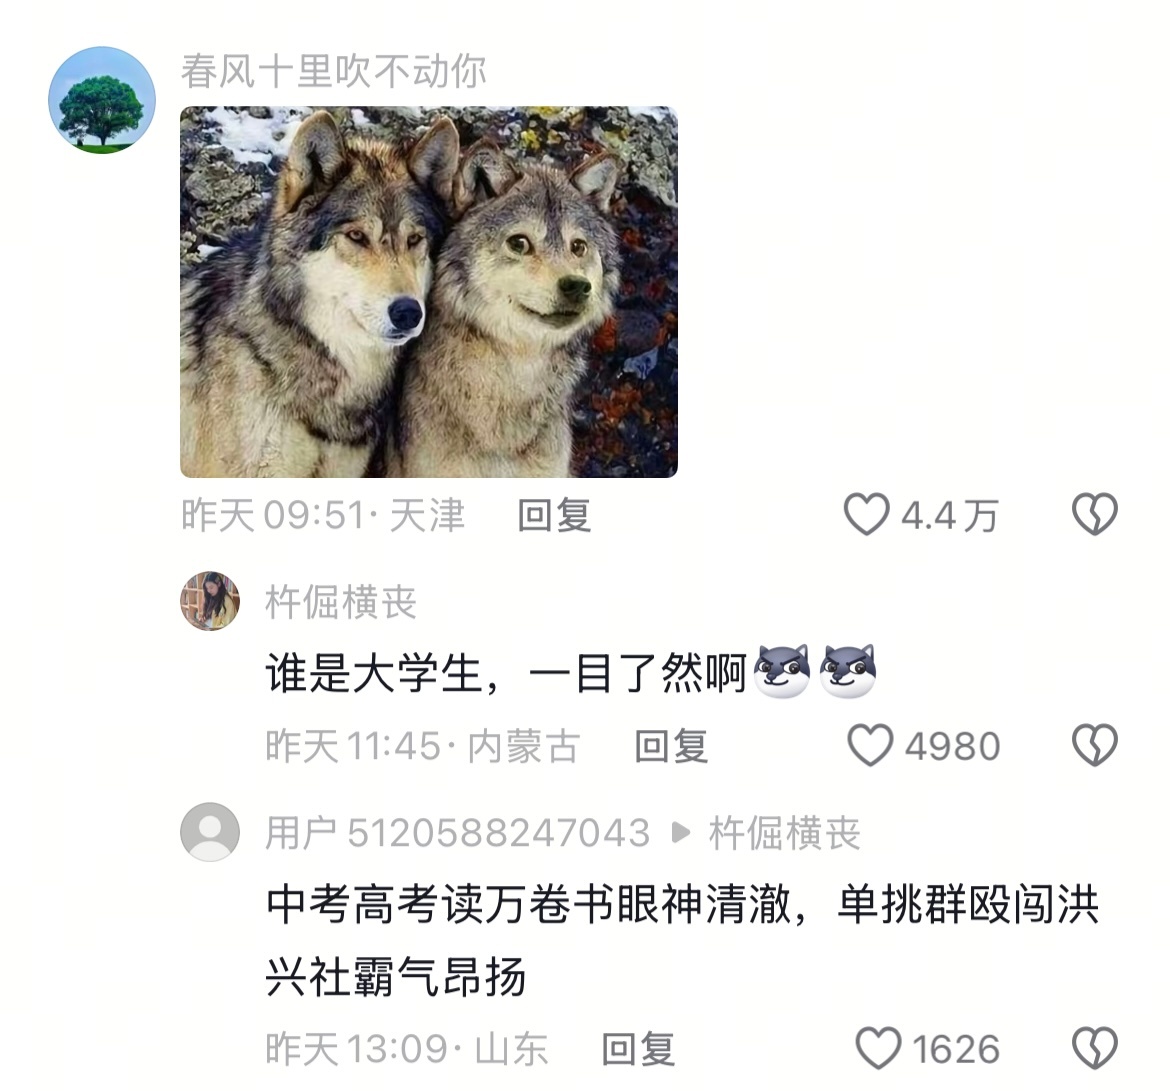Reply to the 山东 comment posted at 13:09
The image size is (1170, 1091).
pyautogui.click(x=639, y=1048)
